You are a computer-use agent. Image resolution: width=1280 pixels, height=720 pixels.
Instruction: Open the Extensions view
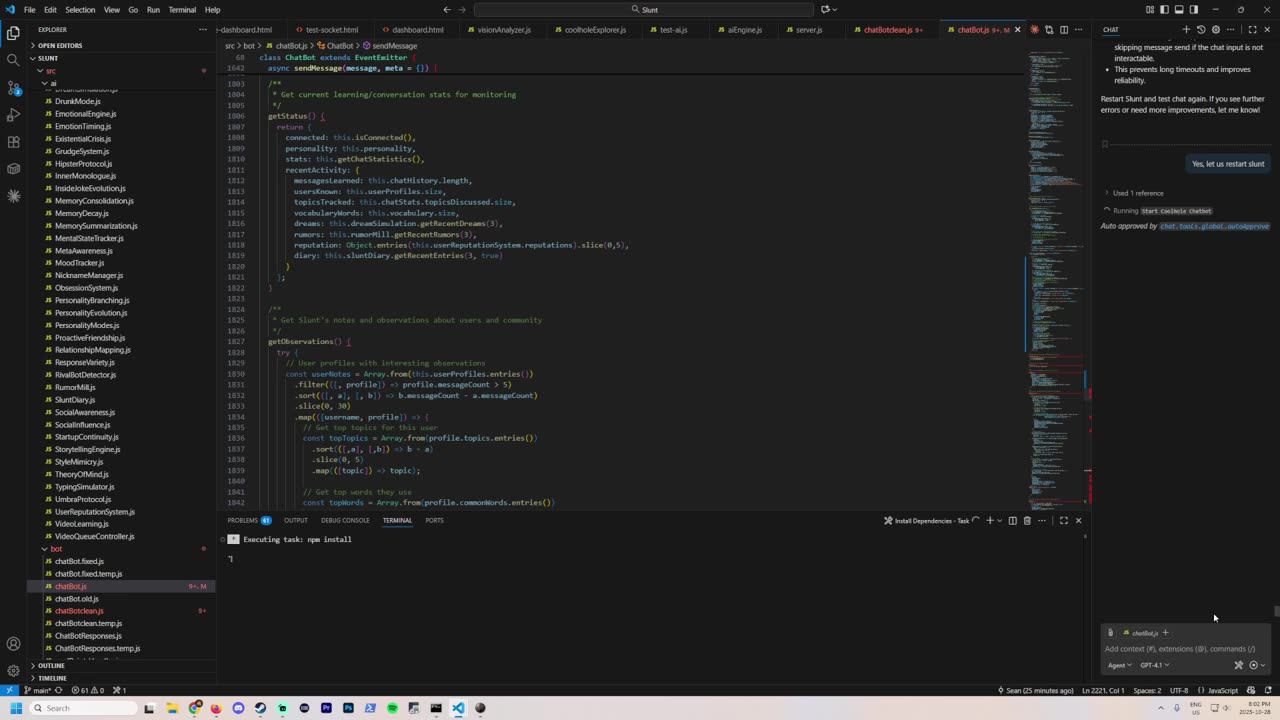13,142
